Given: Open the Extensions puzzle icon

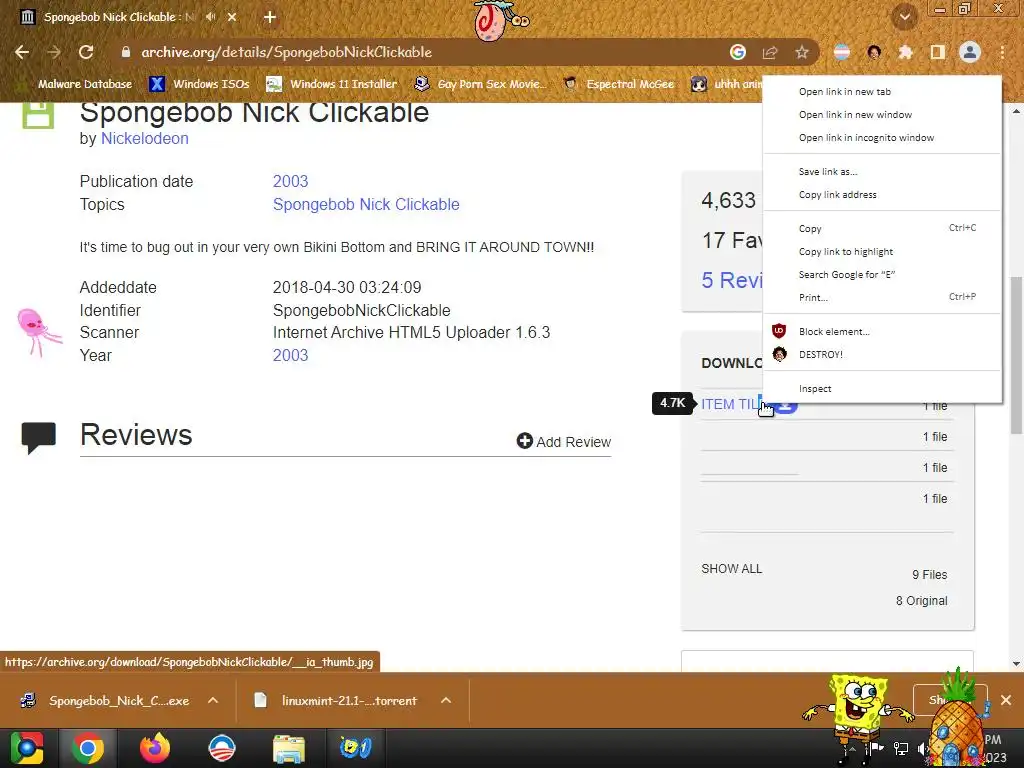Looking at the screenshot, I should click(x=906, y=52).
